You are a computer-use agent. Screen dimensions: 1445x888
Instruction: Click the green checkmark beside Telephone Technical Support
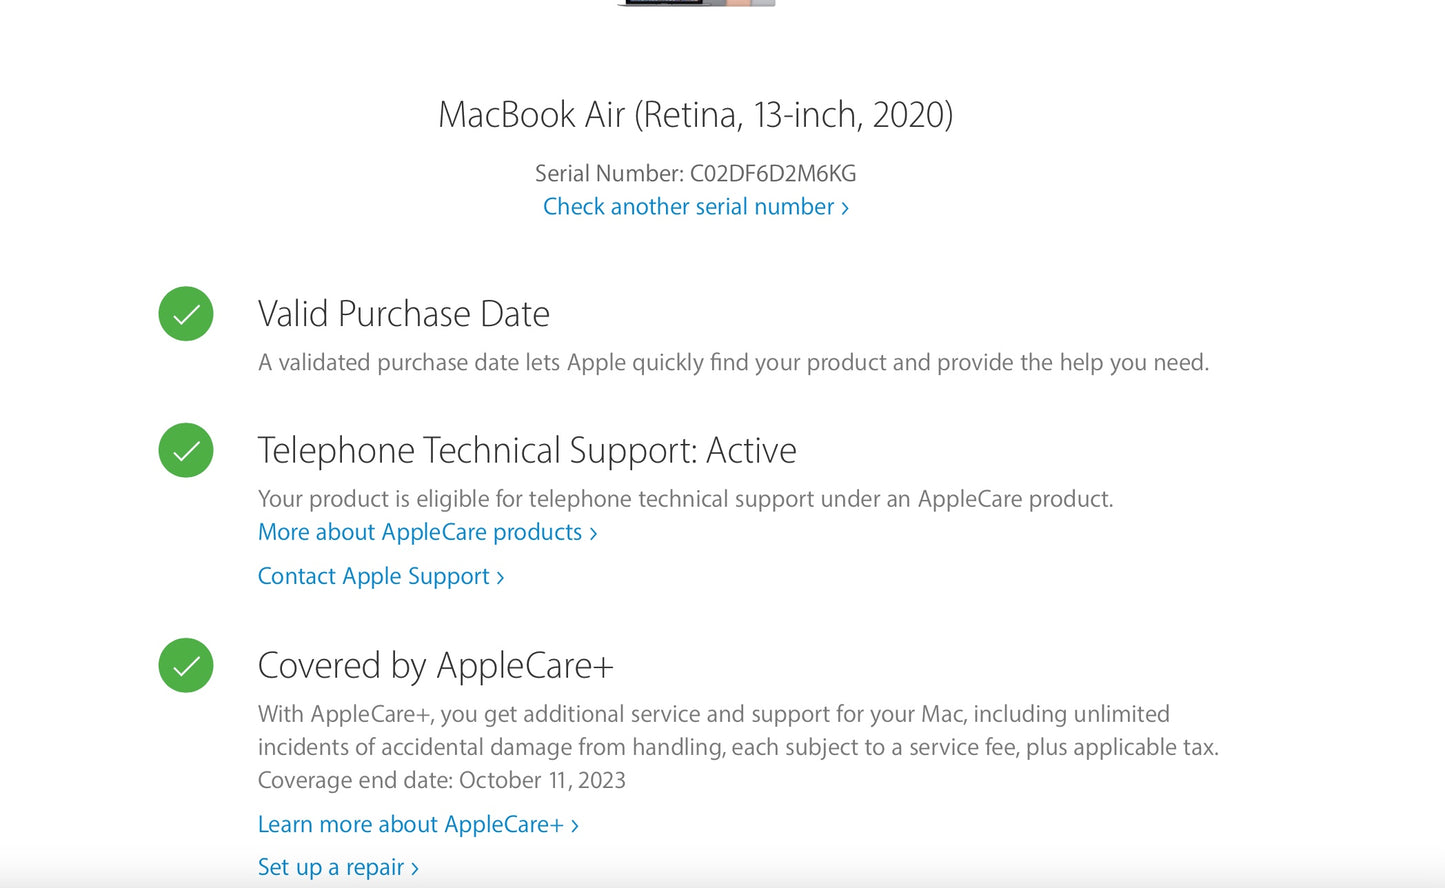186,450
